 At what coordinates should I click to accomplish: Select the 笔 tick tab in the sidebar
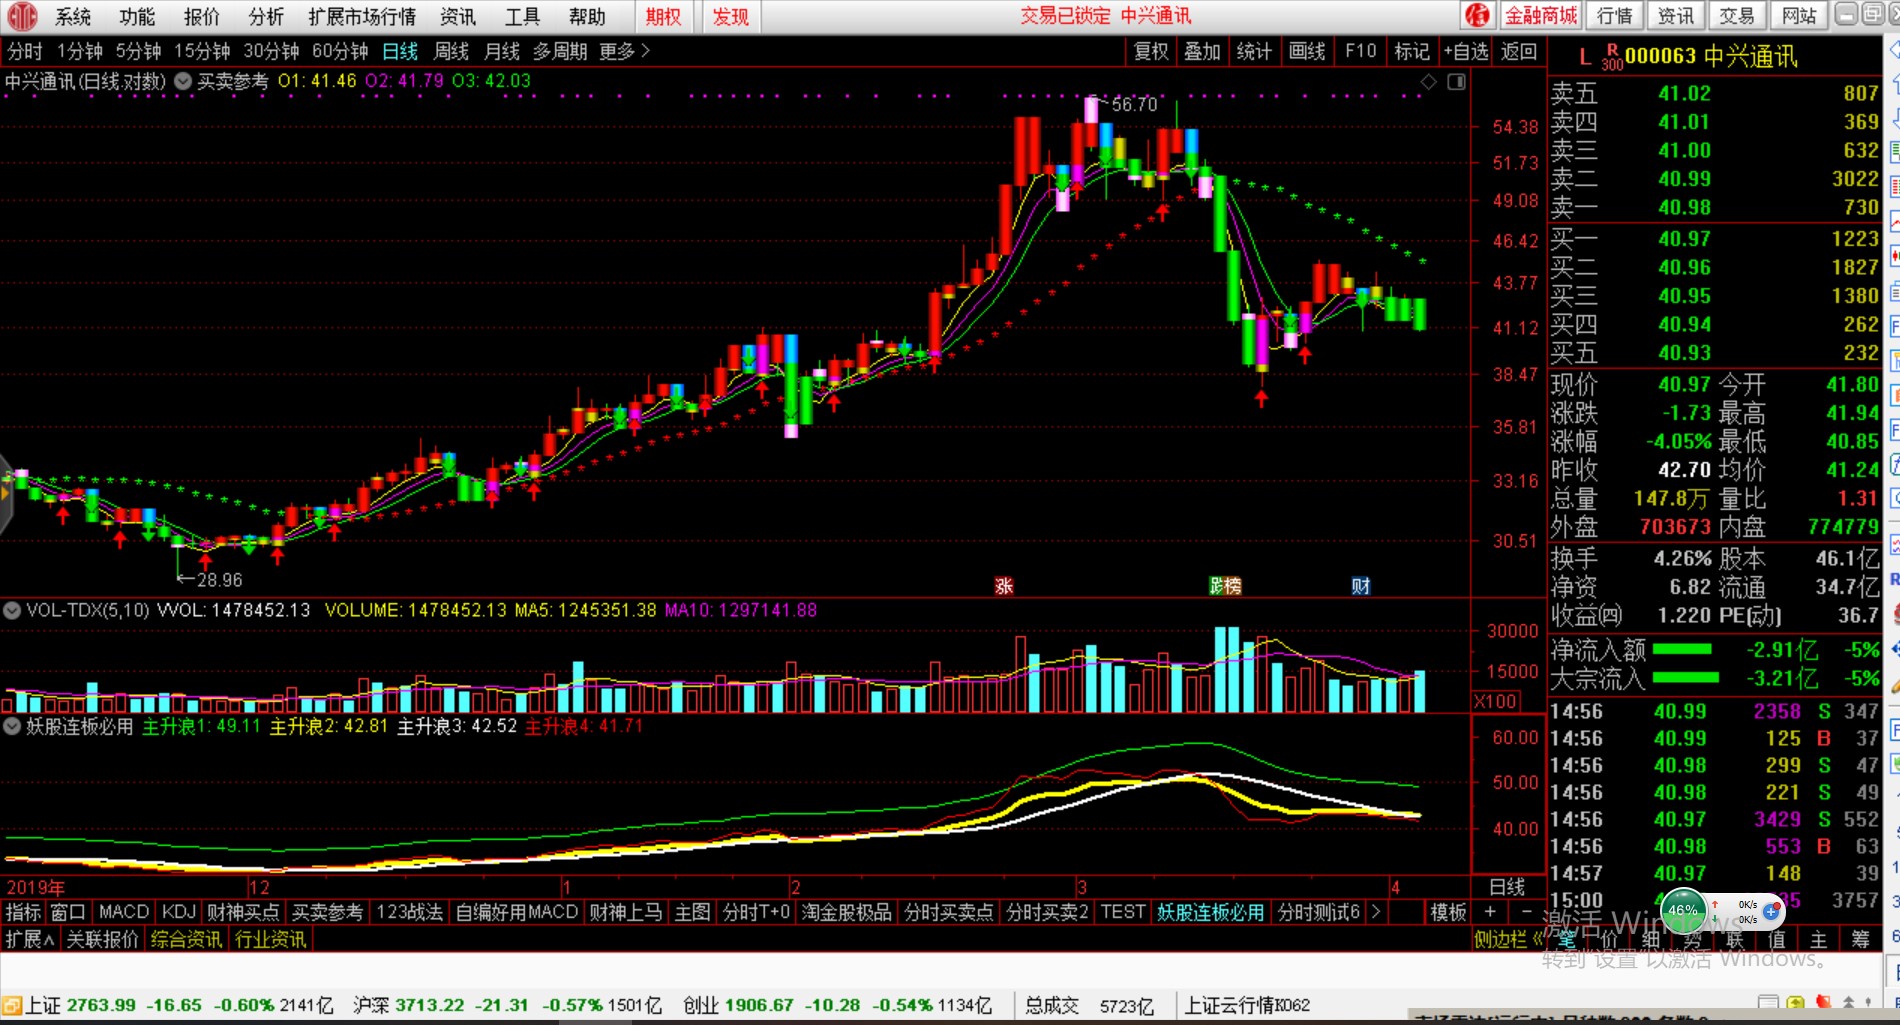1567,939
